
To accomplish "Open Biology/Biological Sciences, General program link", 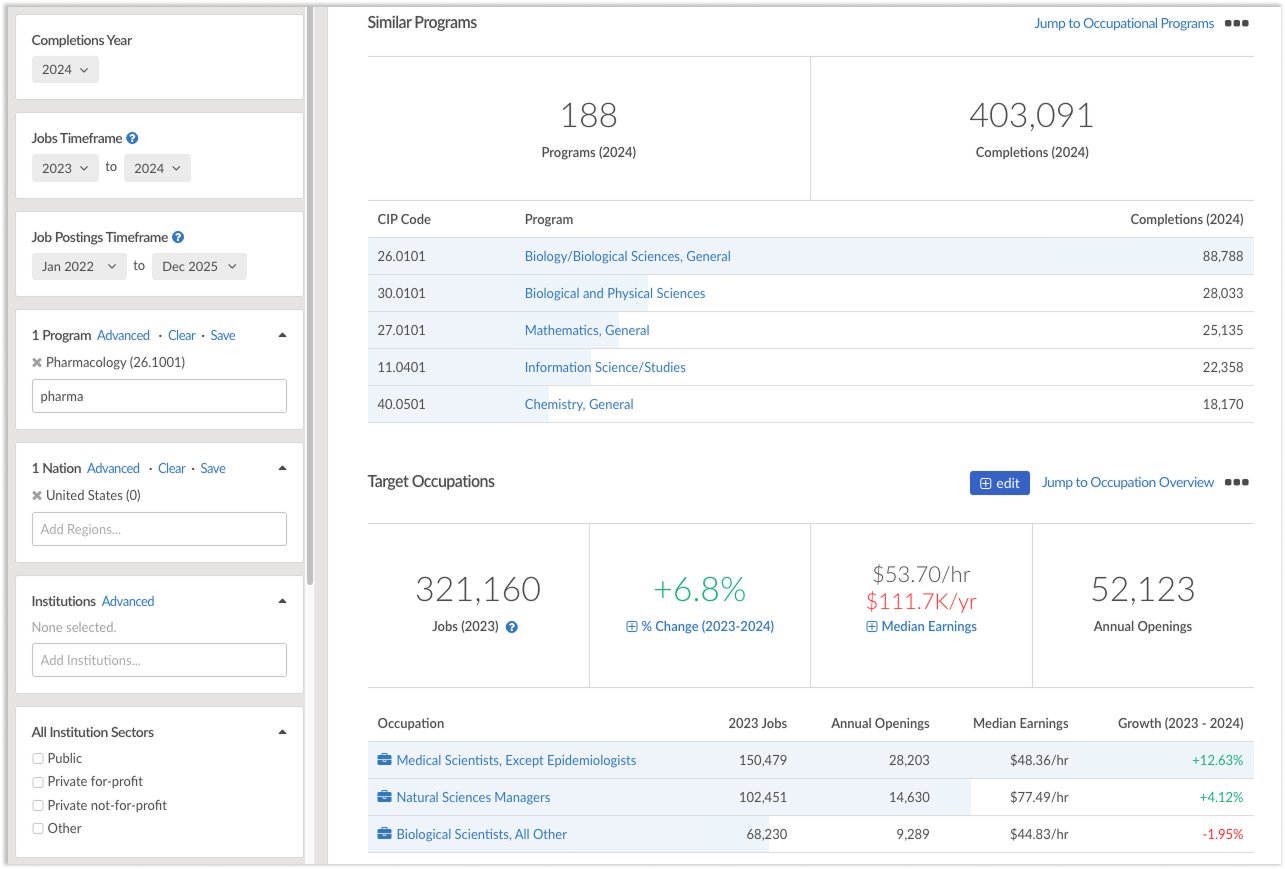I will pos(627,256).
